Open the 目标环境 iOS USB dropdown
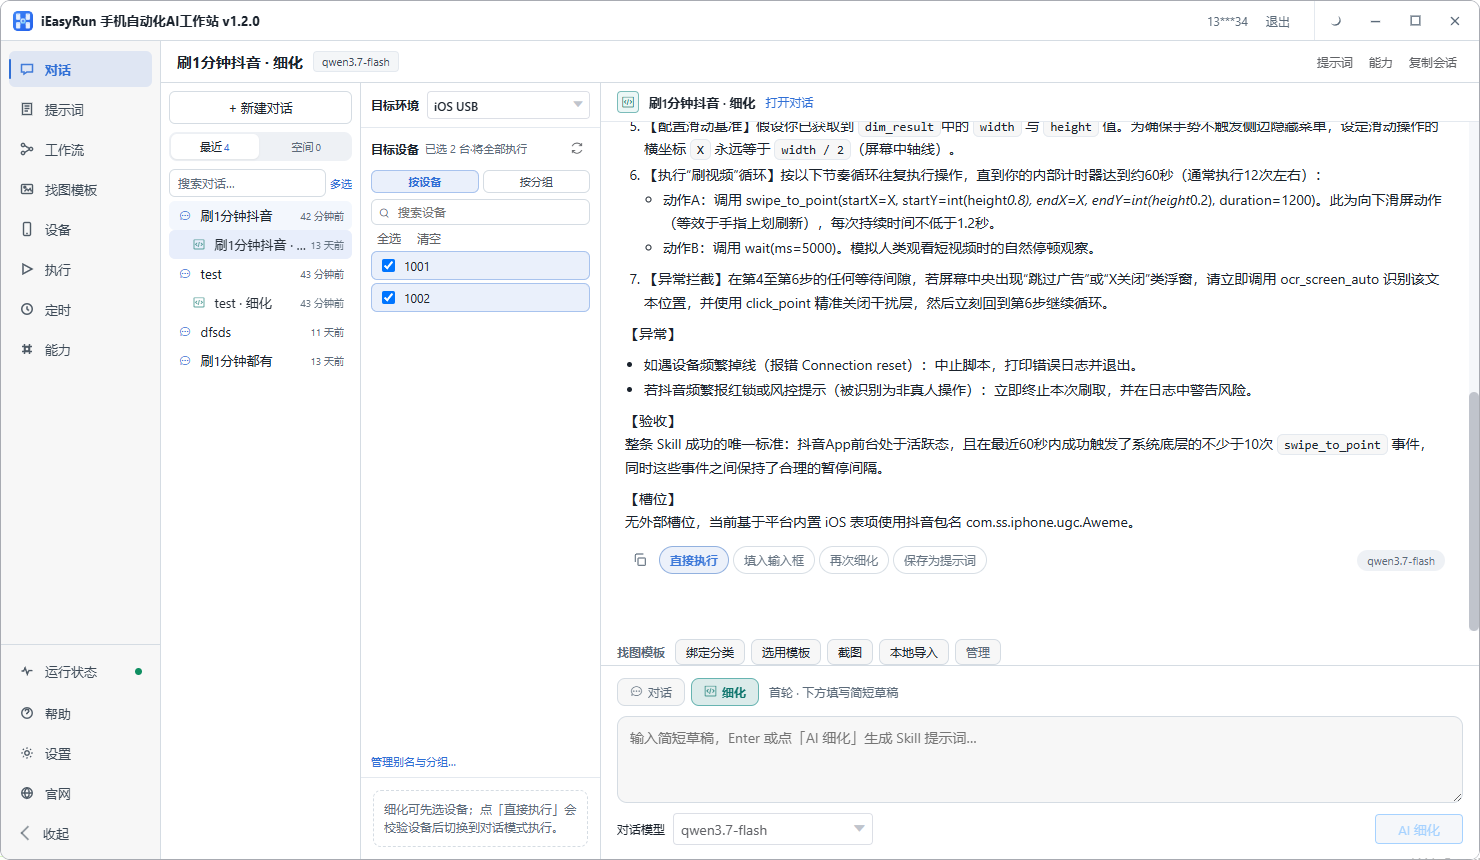The height and width of the screenshot is (860, 1480). tap(508, 106)
